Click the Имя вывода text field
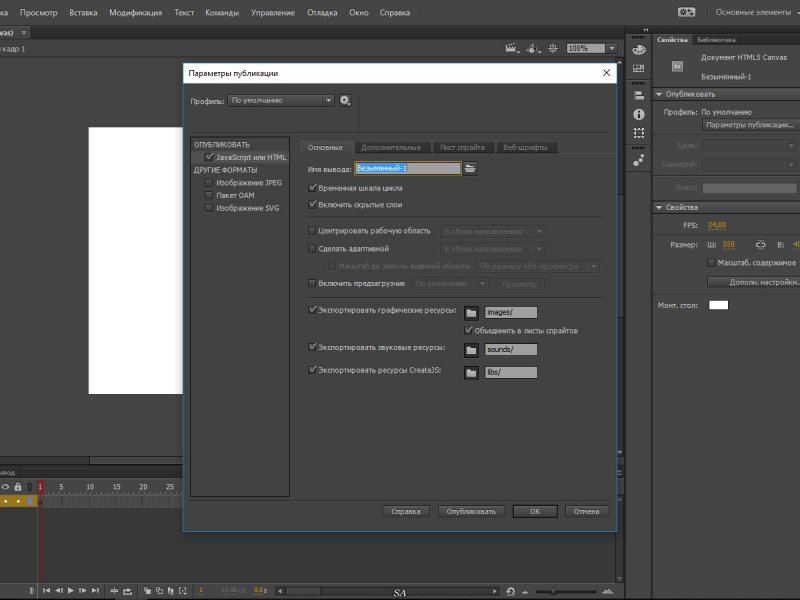Image resolution: width=800 pixels, height=600 pixels. (408, 168)
